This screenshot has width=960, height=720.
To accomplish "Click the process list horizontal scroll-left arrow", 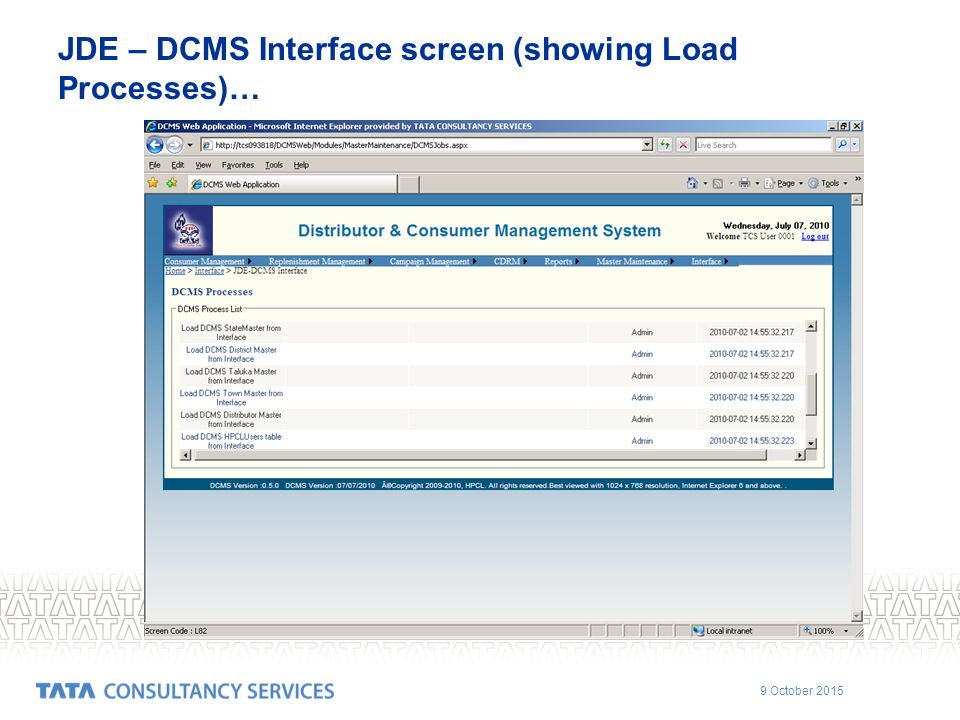I will click(x=186, y=455).
